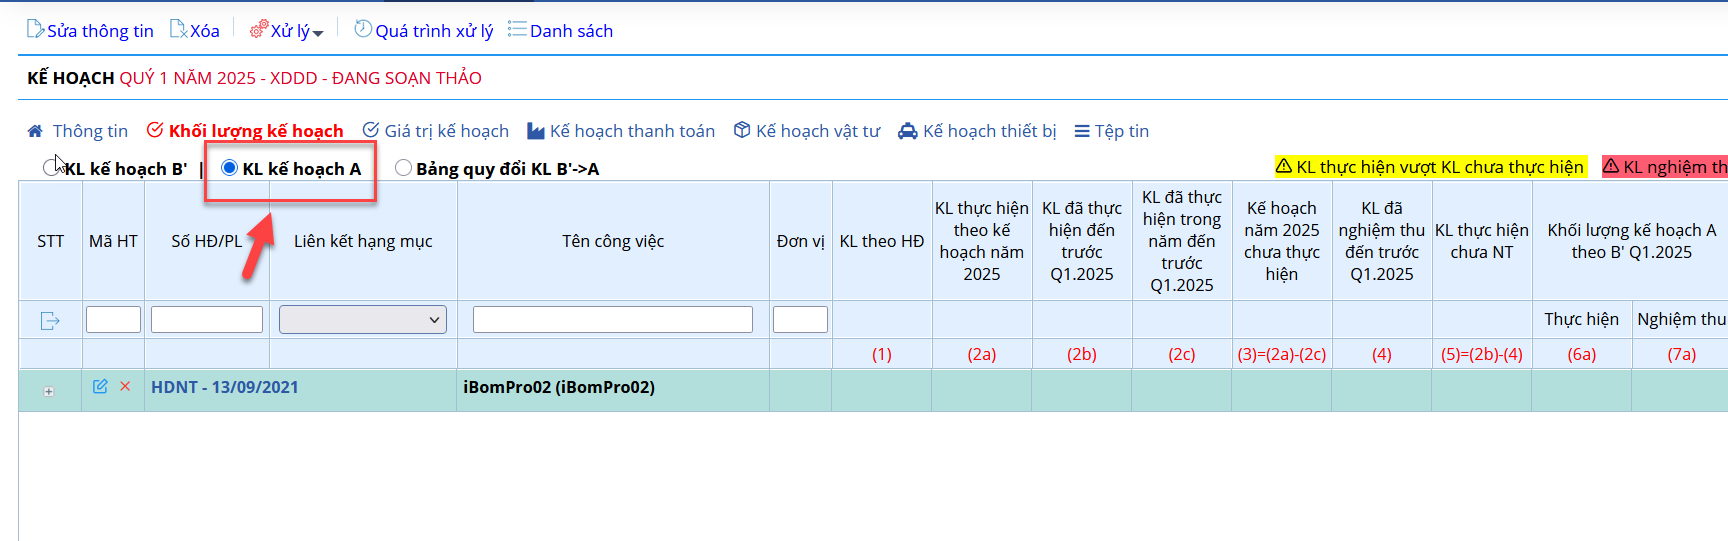Select the KL kế hoạch B' radio button
Viewport: 1728px width, 541px height.
click(51, 168)
